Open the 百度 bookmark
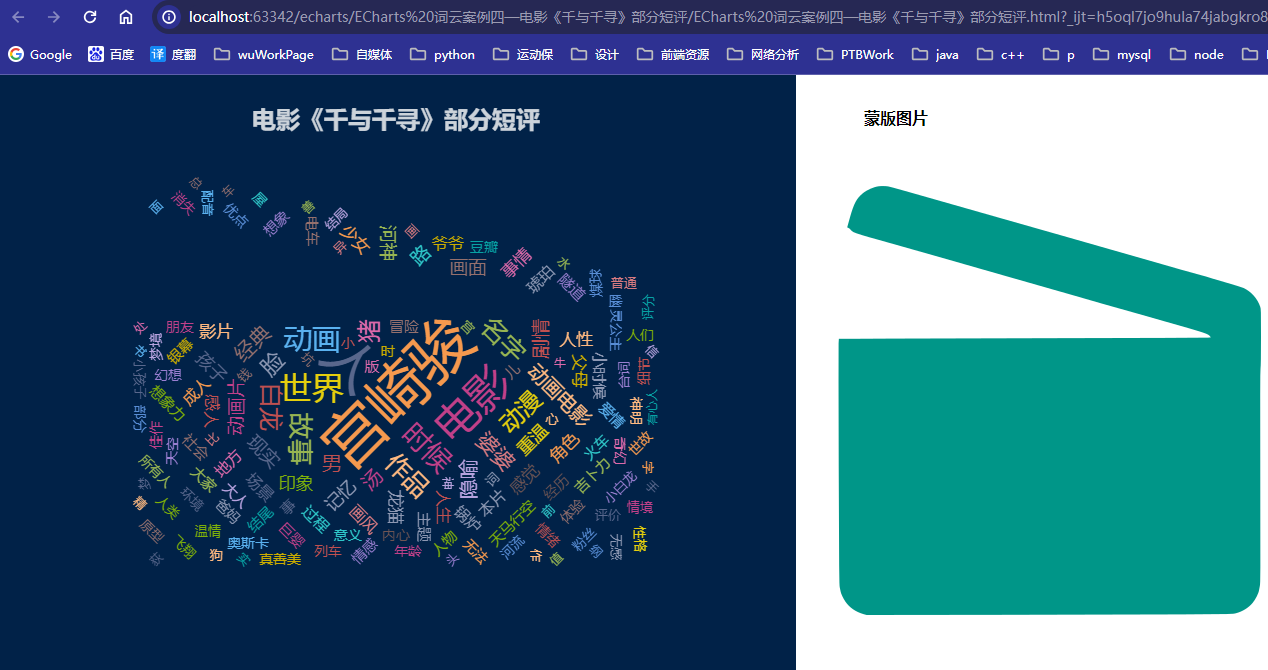The height and width of the screenshot is (670, 1268). click(111, 54)
